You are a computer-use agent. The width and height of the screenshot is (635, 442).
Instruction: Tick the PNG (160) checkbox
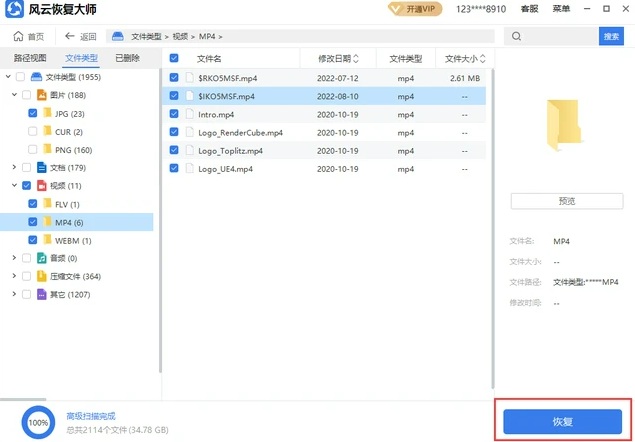pos(33,149)
